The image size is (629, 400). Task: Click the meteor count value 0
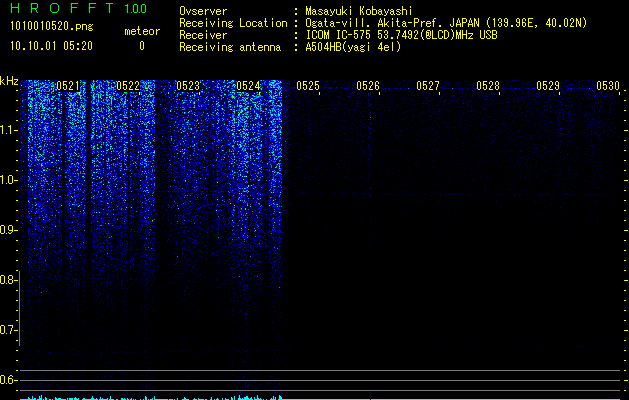(x=142, y=46)
